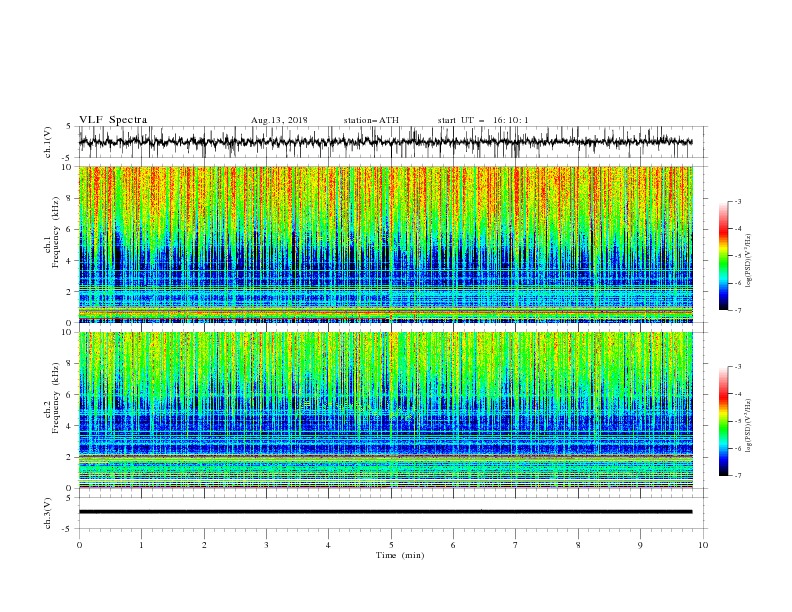Click the "station=ATH" header label

pos(371,120)
